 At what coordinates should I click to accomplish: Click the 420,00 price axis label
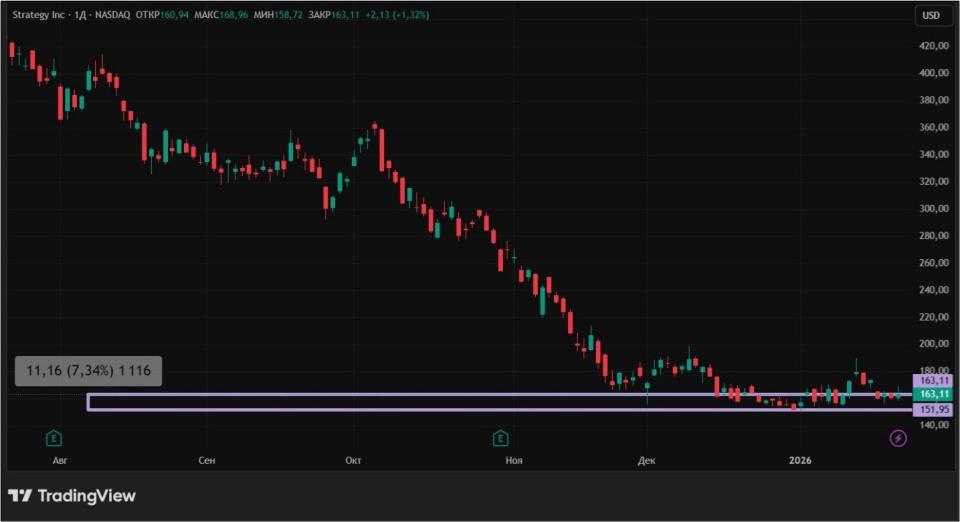point(934,46)
